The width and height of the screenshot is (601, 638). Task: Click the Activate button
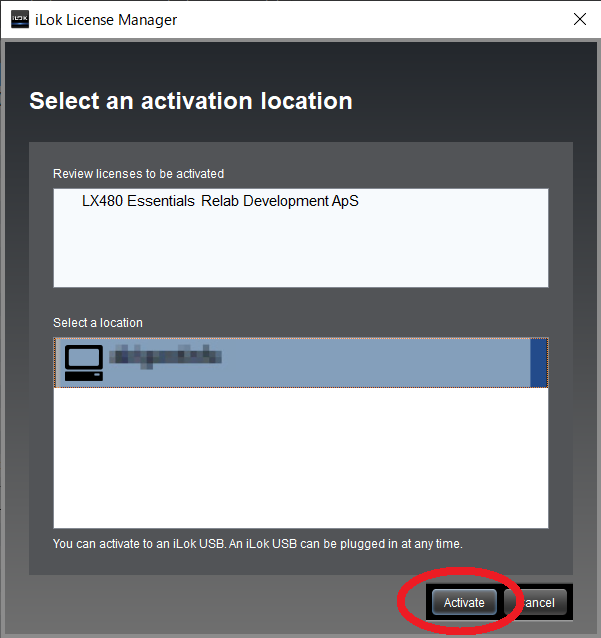pyautogui.click(x=464, y=602)
